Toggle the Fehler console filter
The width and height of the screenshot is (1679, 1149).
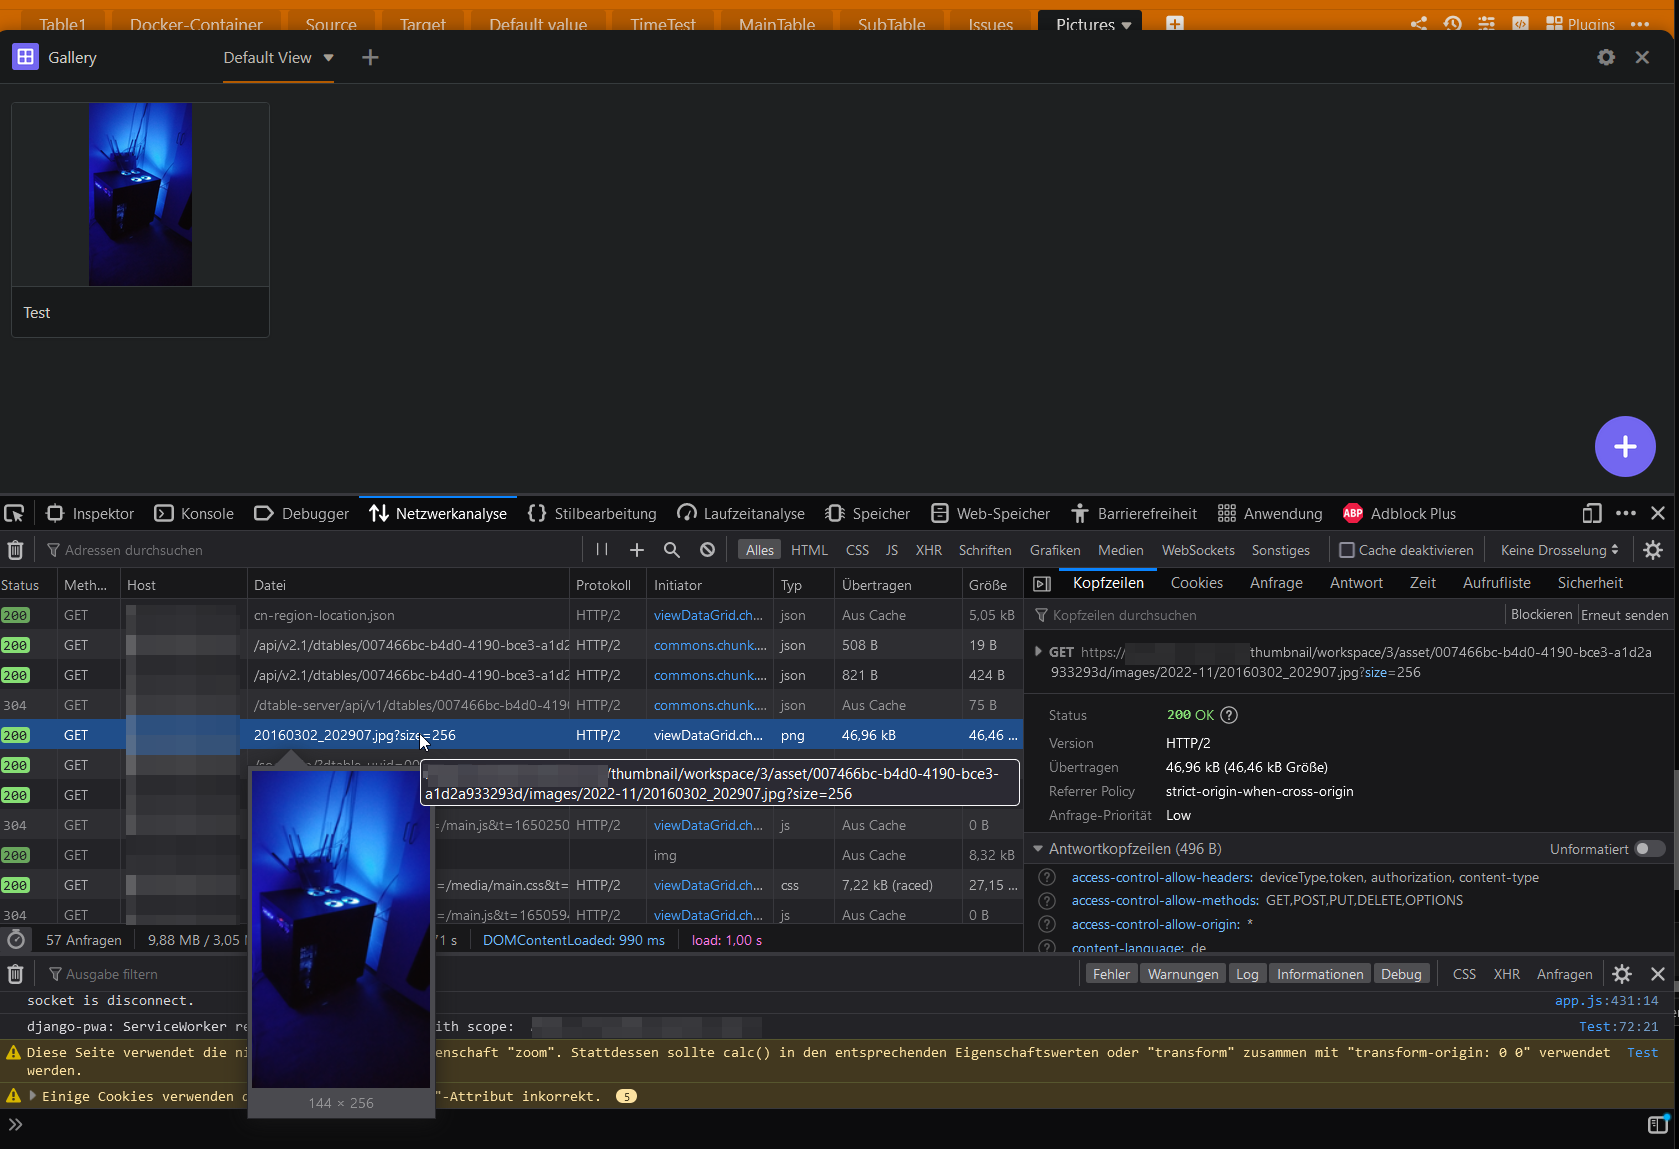pyautogui.click(x=1111, y=974)
